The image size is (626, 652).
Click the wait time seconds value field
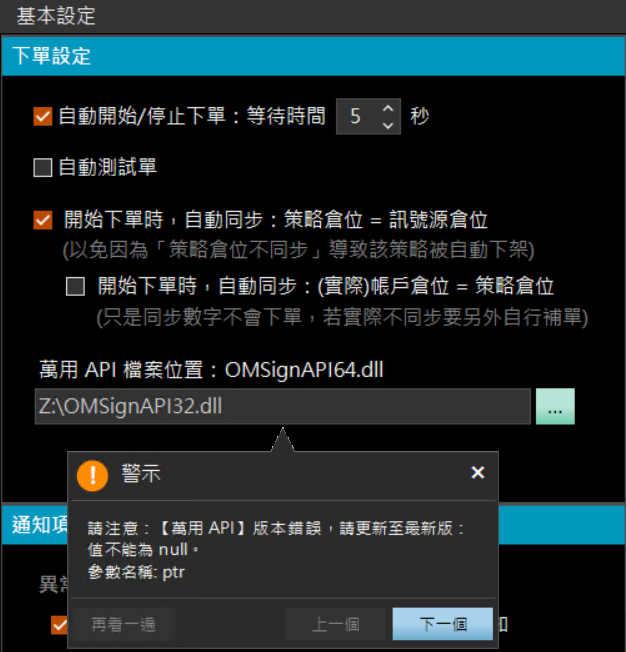click(x=357, y=116)
